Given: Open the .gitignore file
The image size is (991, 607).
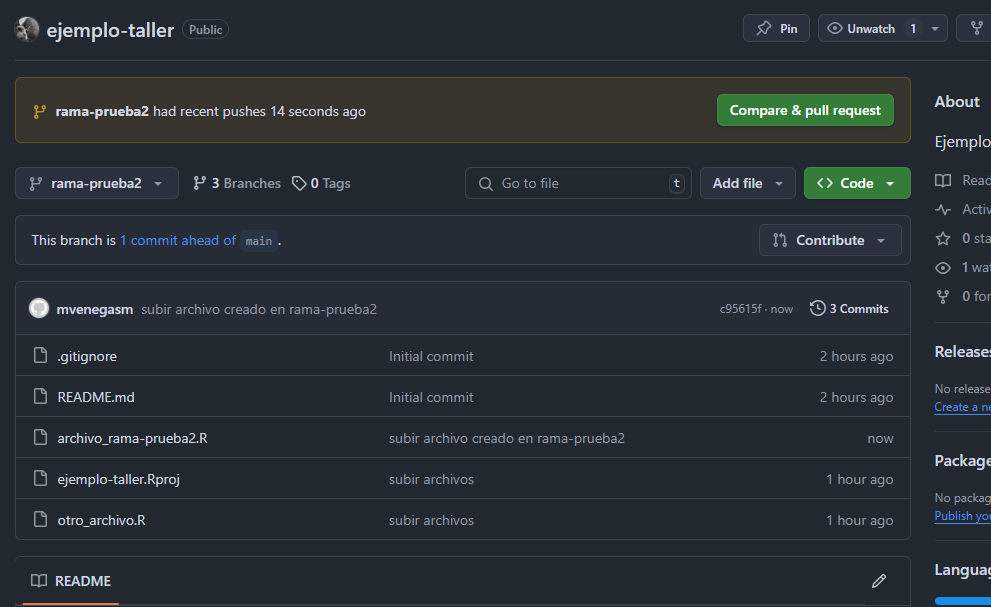Looking at the screenshot, I should [87, 356].
